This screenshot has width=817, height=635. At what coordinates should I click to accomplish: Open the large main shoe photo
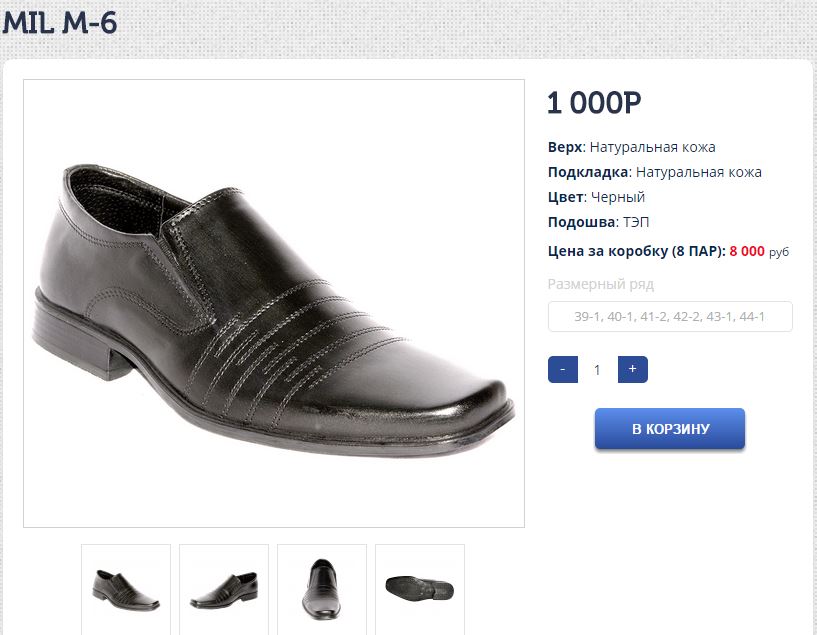274,303
